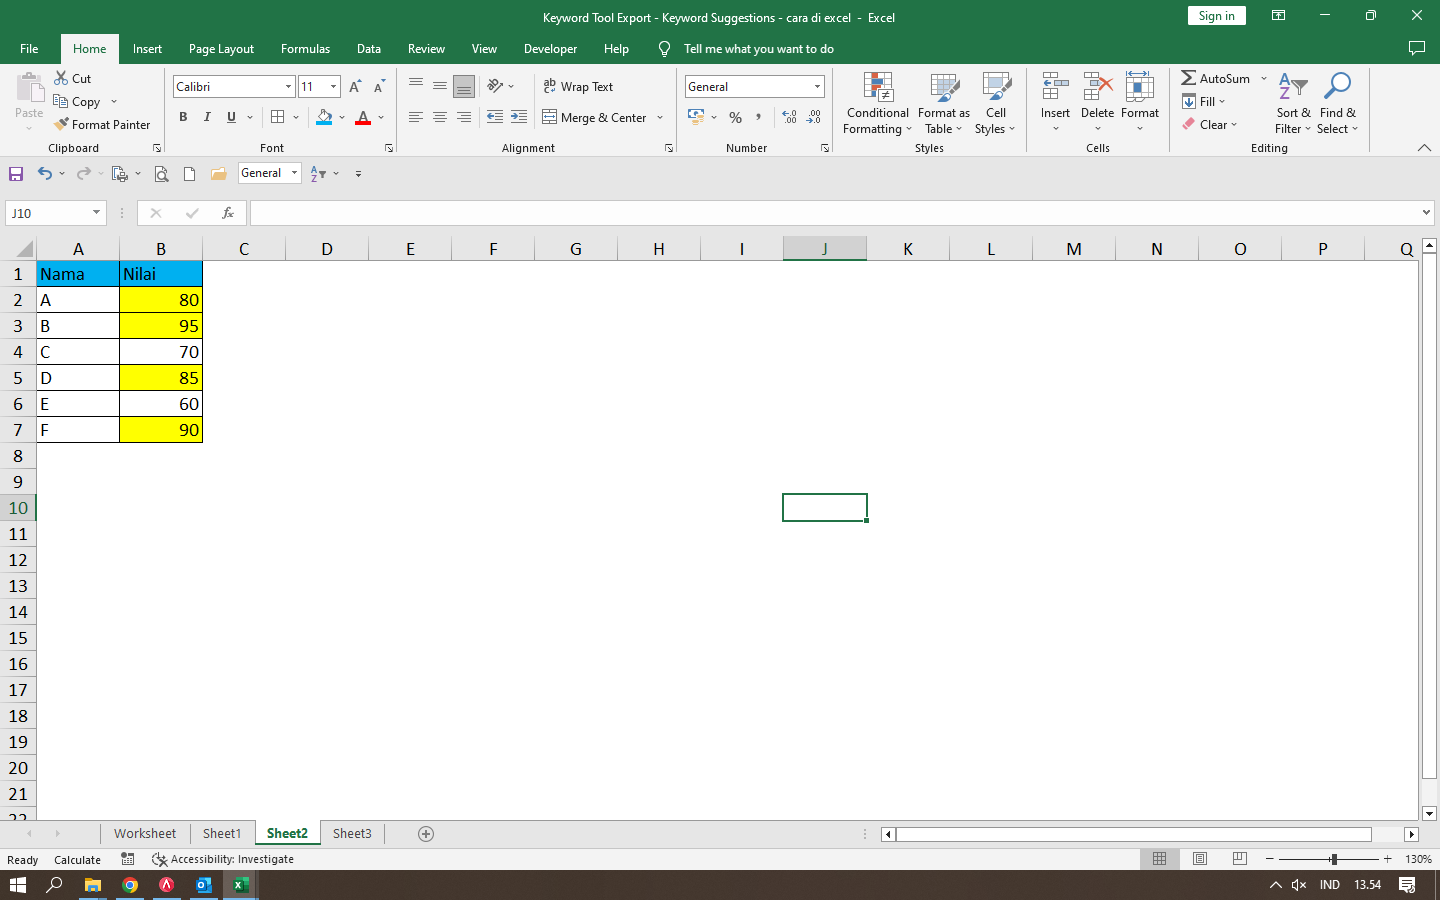Click Open folder icon in quick toolbar
1440x900 pixels.
click(x=219, y=174)
